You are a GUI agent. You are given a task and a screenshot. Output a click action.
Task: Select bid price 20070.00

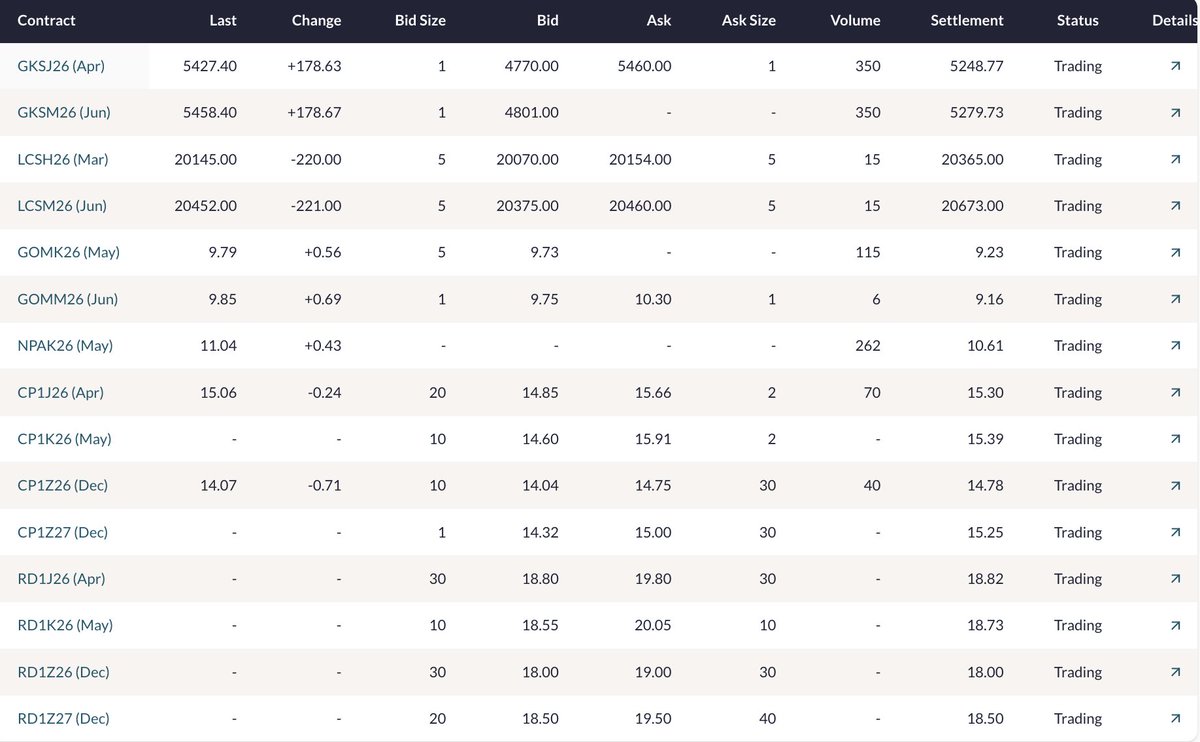(527, 159)
